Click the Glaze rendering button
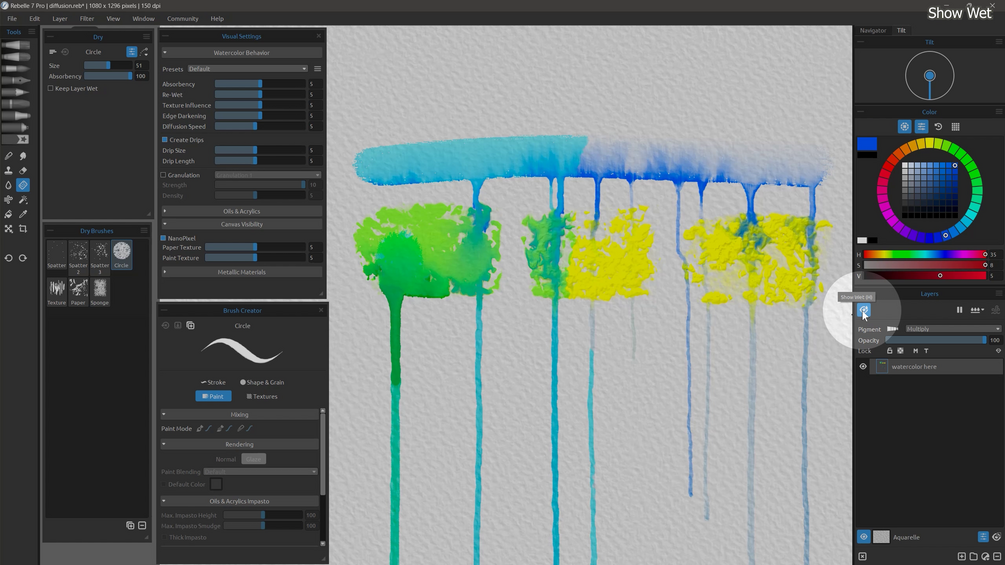 tap(254, 459)
